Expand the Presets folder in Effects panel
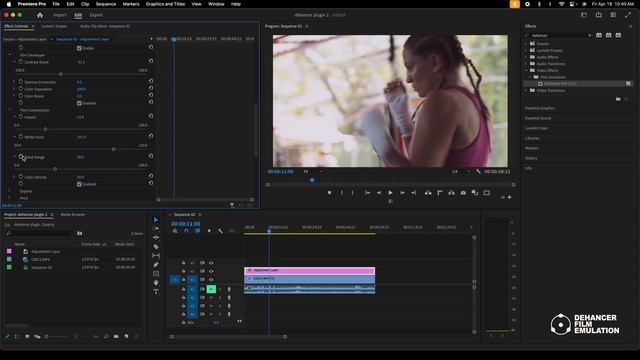 pos(526,43)
